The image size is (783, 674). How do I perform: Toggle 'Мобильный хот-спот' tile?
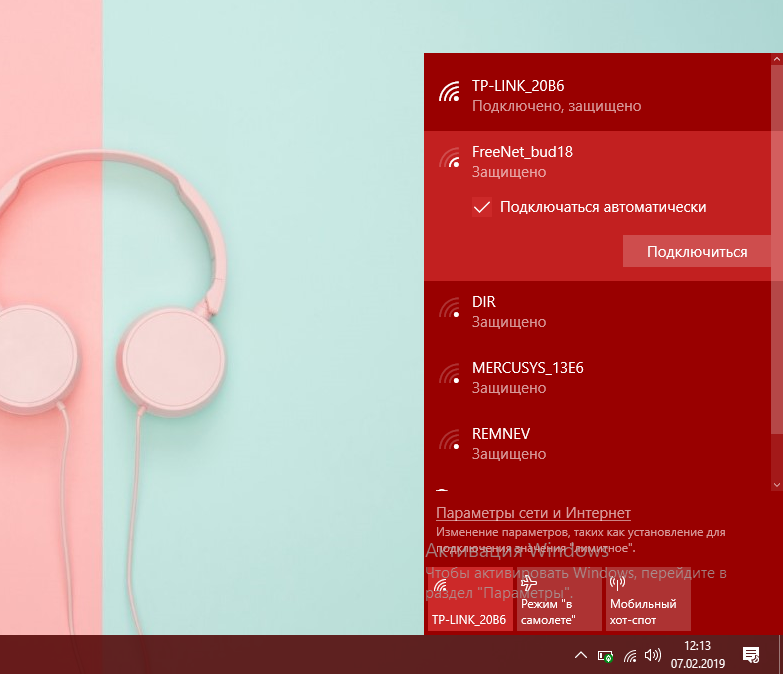coord(648,599)
